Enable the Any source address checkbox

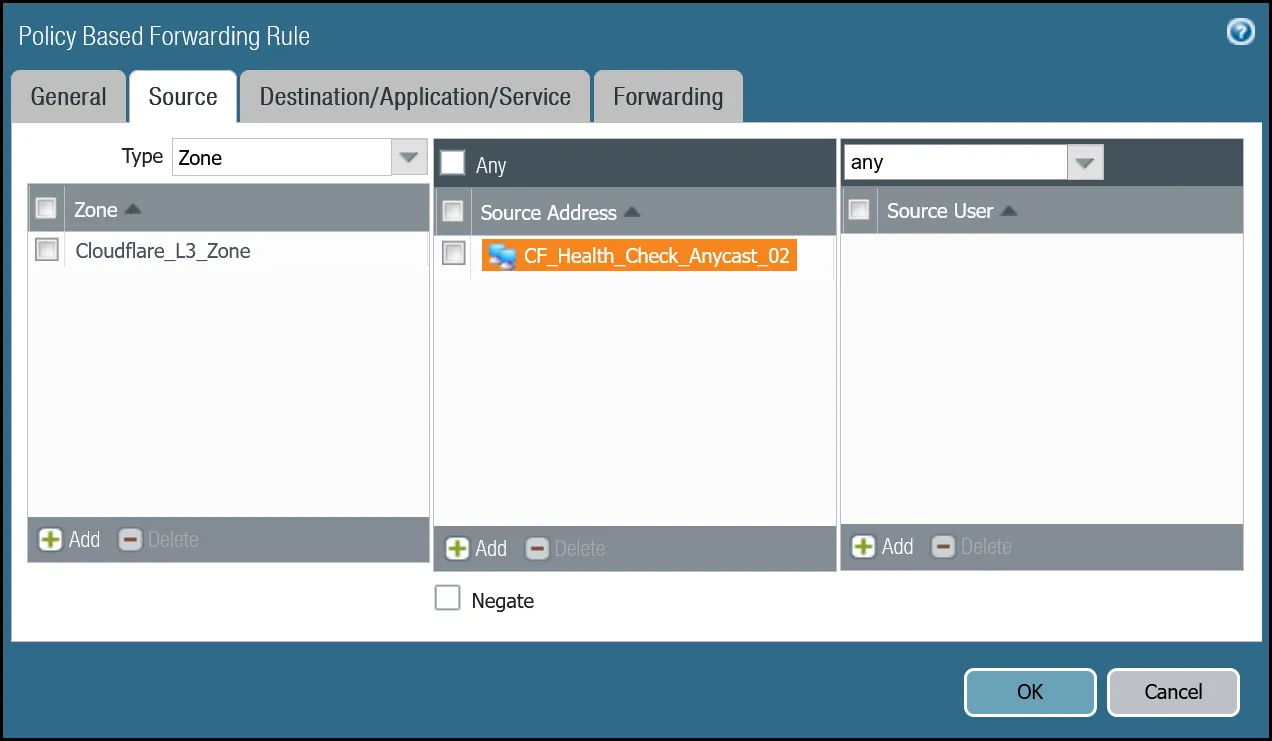(x=453, y=163)
